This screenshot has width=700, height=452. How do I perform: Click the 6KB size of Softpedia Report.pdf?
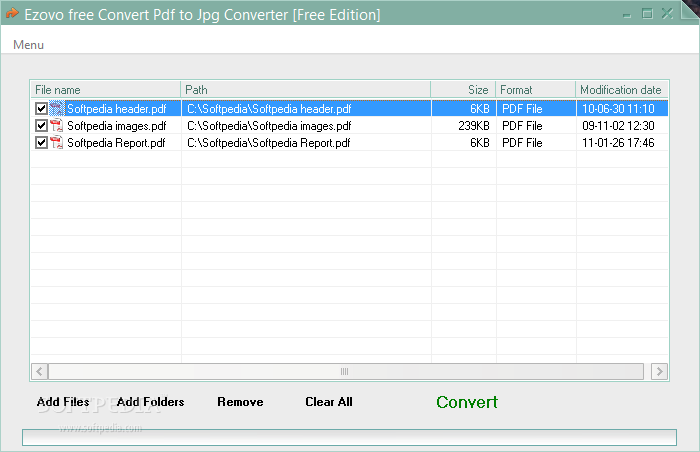pyautogui.click(x=479, y=142)
